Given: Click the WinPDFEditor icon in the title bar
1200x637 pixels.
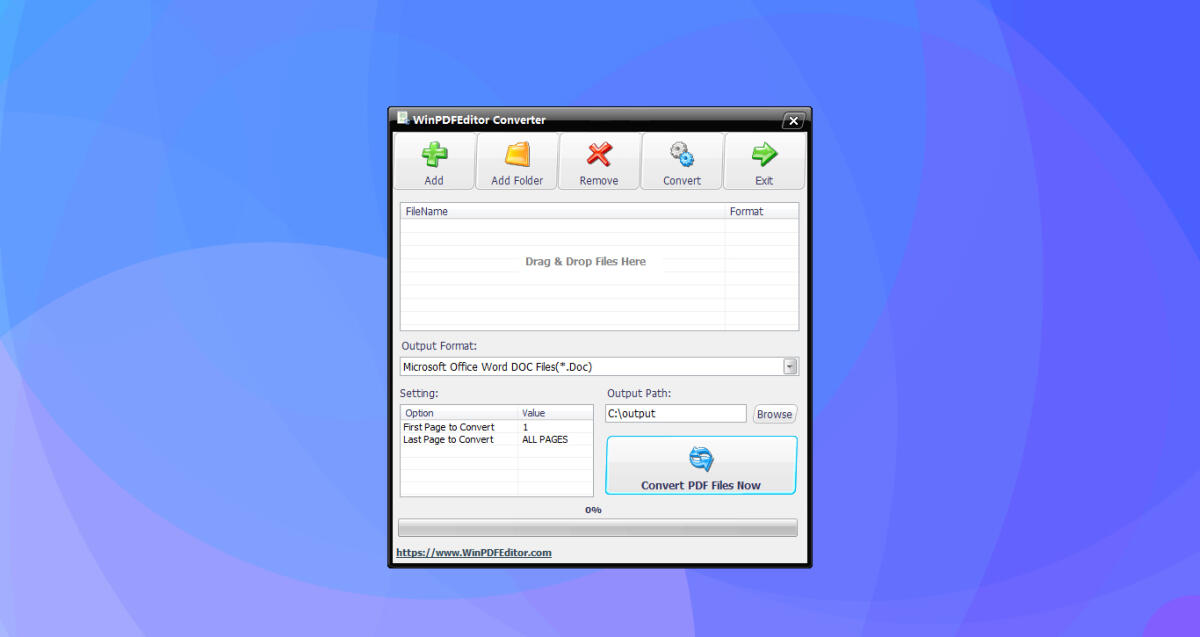Looking at the screenshot, I should click(x=403, y=119).
